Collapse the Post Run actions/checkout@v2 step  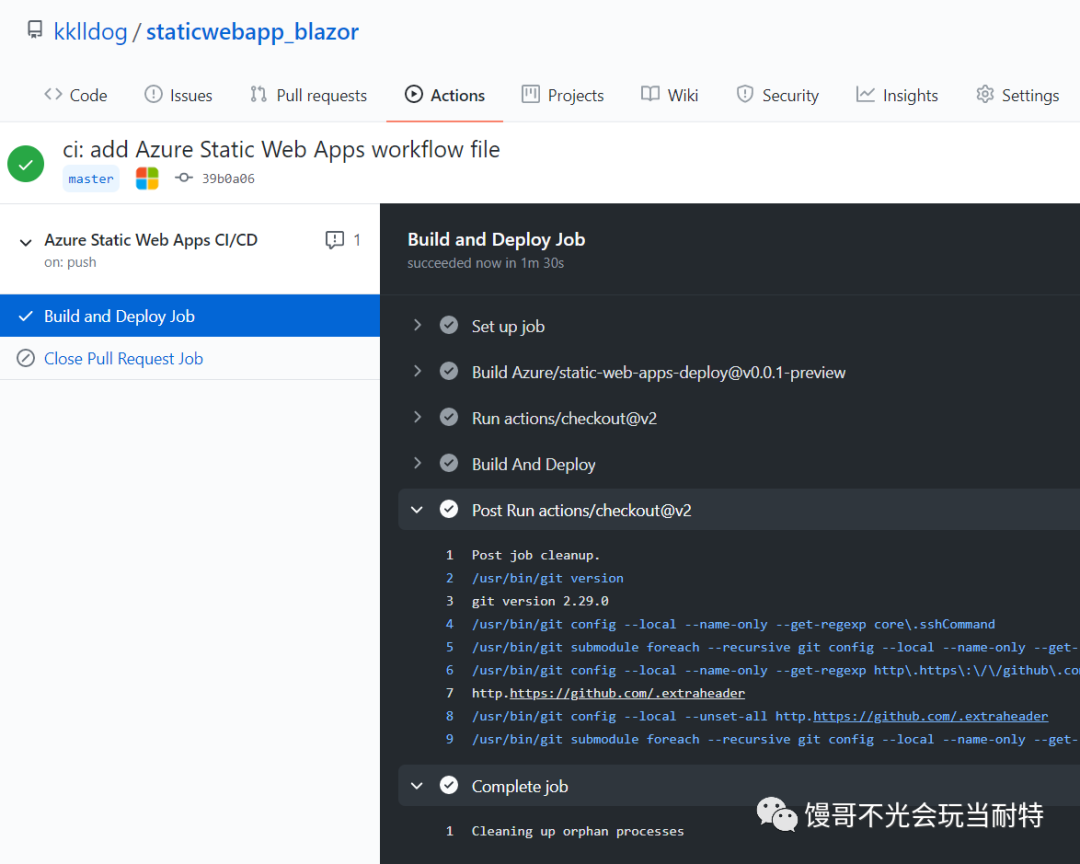coord(417,510)
